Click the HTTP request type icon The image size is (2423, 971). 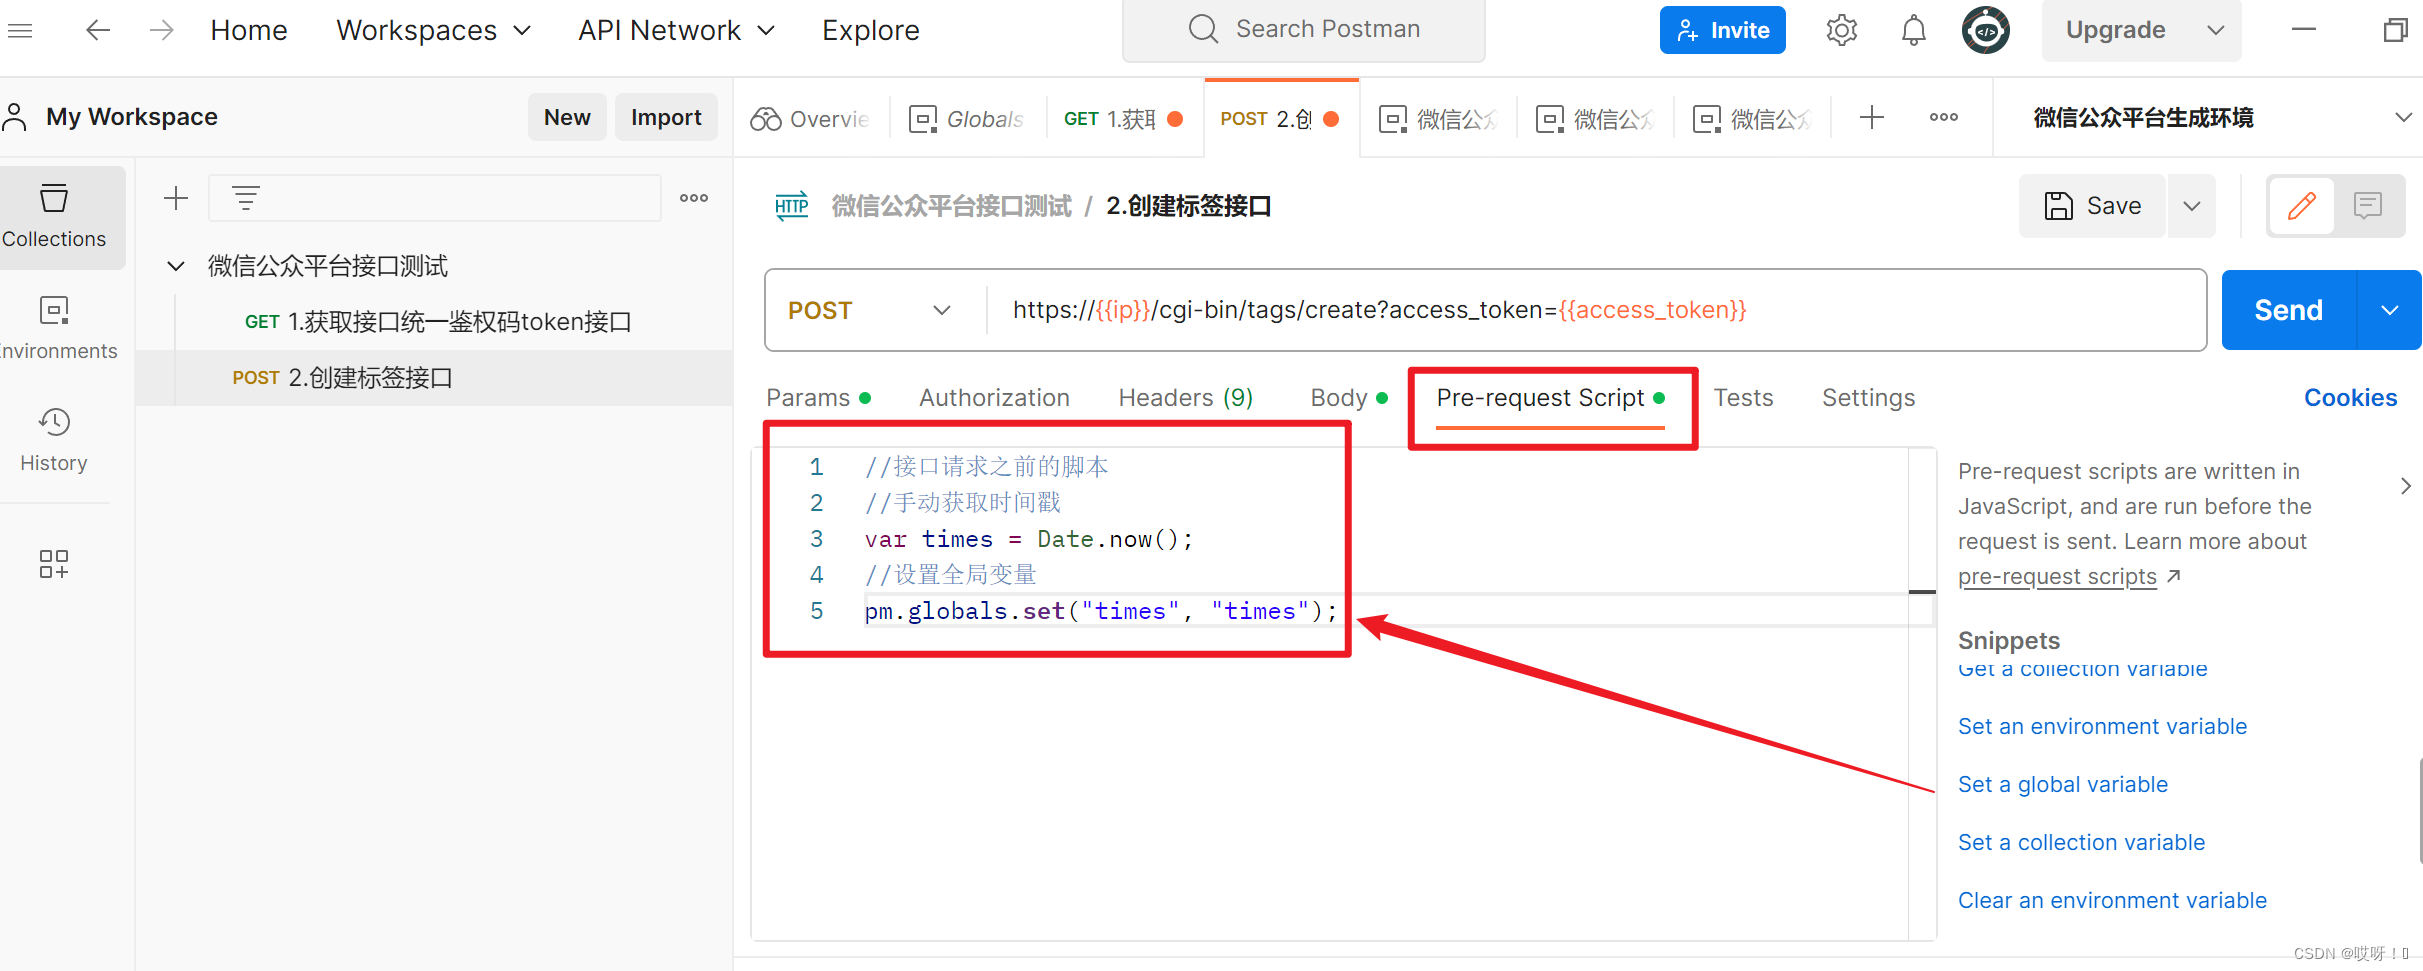[791, 206]
